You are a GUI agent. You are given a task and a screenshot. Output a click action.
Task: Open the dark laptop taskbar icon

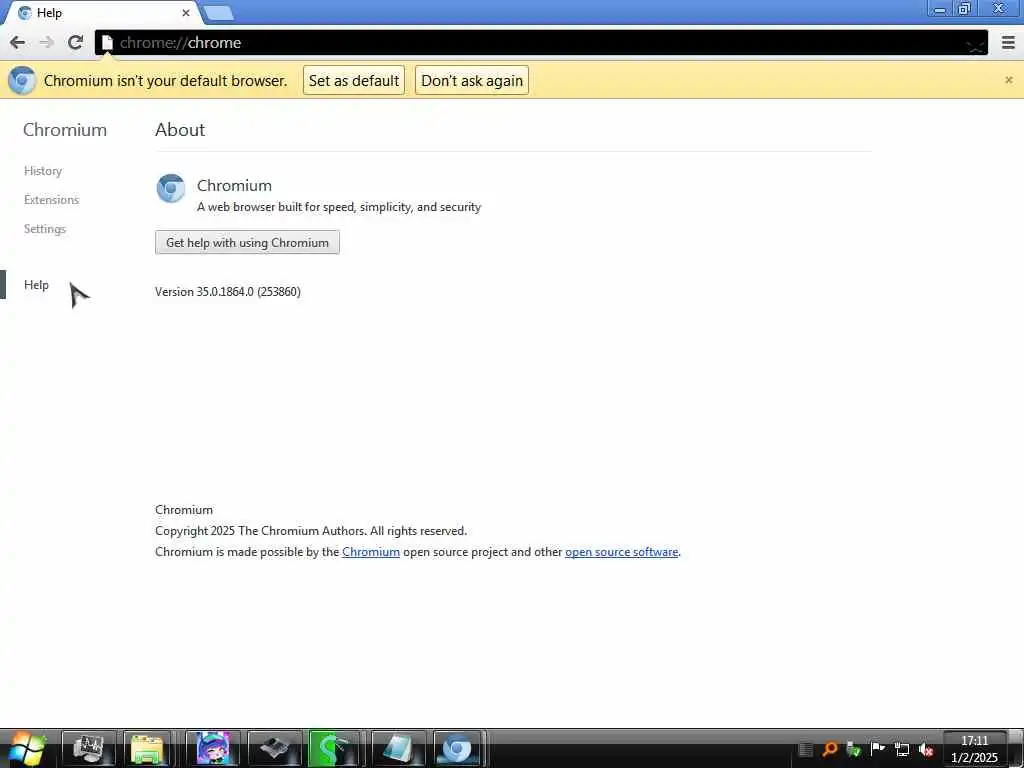(275, 749)
